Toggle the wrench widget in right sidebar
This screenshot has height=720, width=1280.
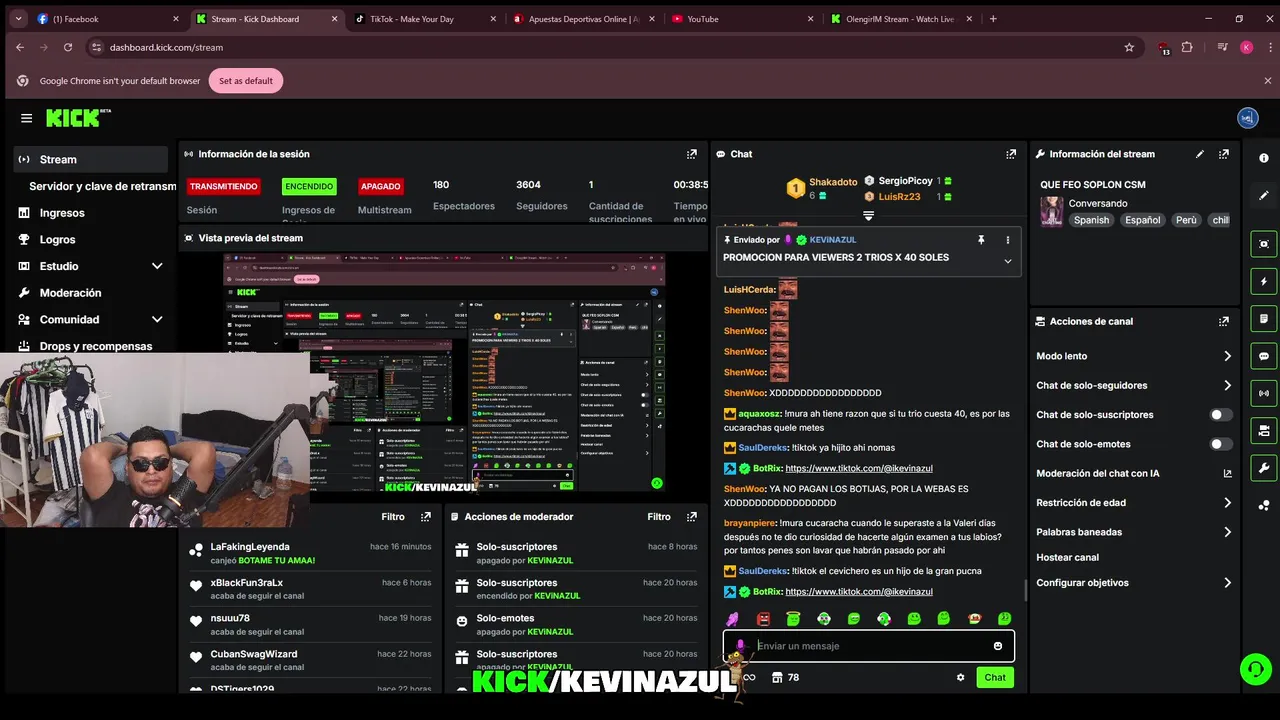point(1264,468)
